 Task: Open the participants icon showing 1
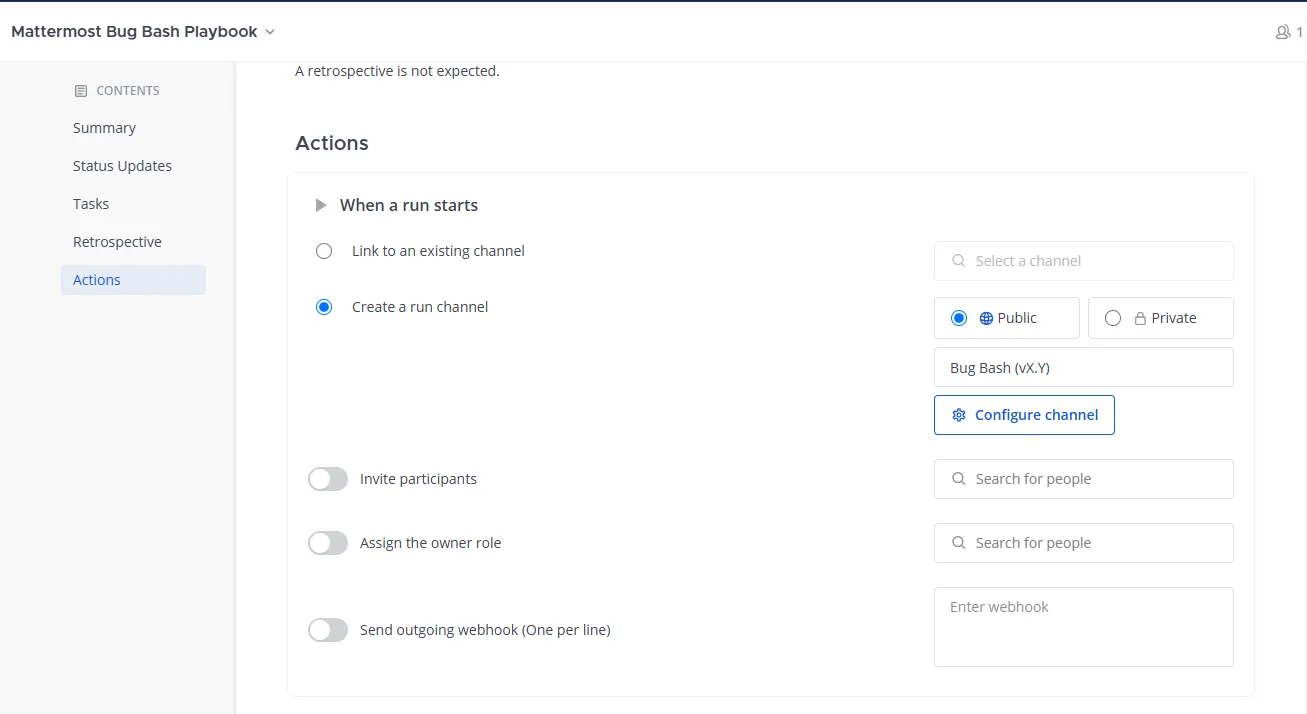click(x=1288, y=32)
